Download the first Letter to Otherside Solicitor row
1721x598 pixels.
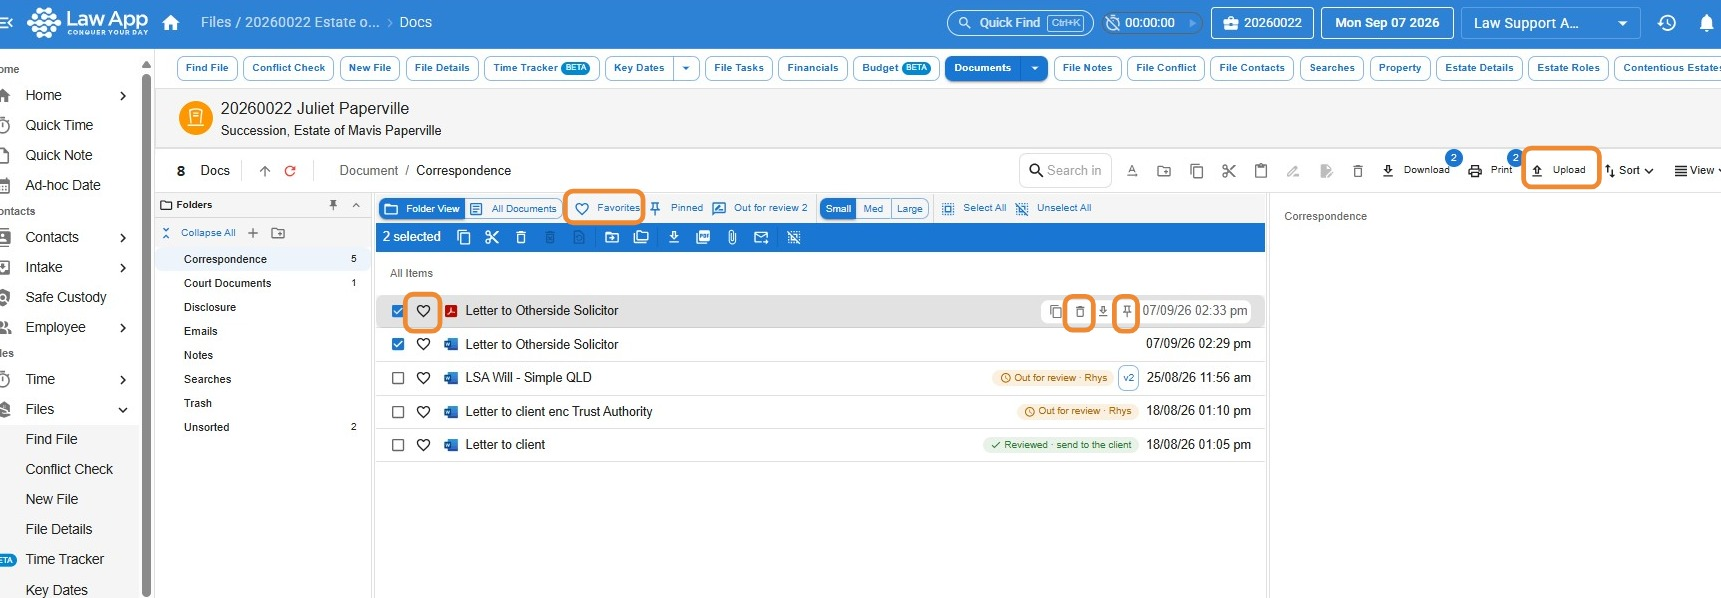1103,312
